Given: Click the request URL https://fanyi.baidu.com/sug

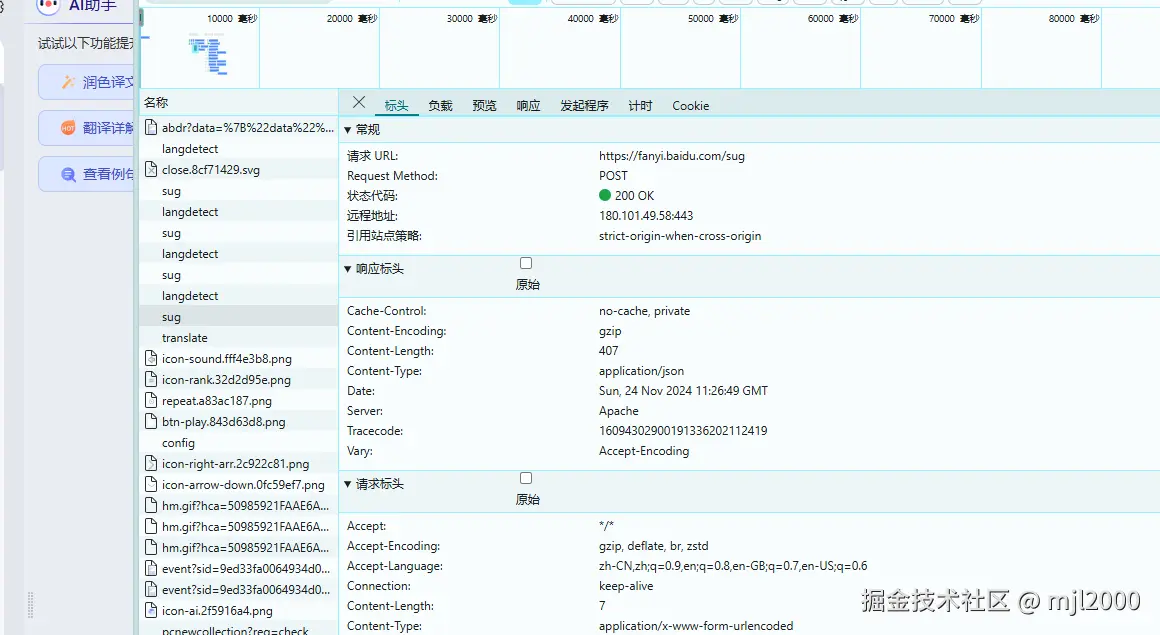Looking at the screenshot, I should pyautogui.click(x=672, y=156).
